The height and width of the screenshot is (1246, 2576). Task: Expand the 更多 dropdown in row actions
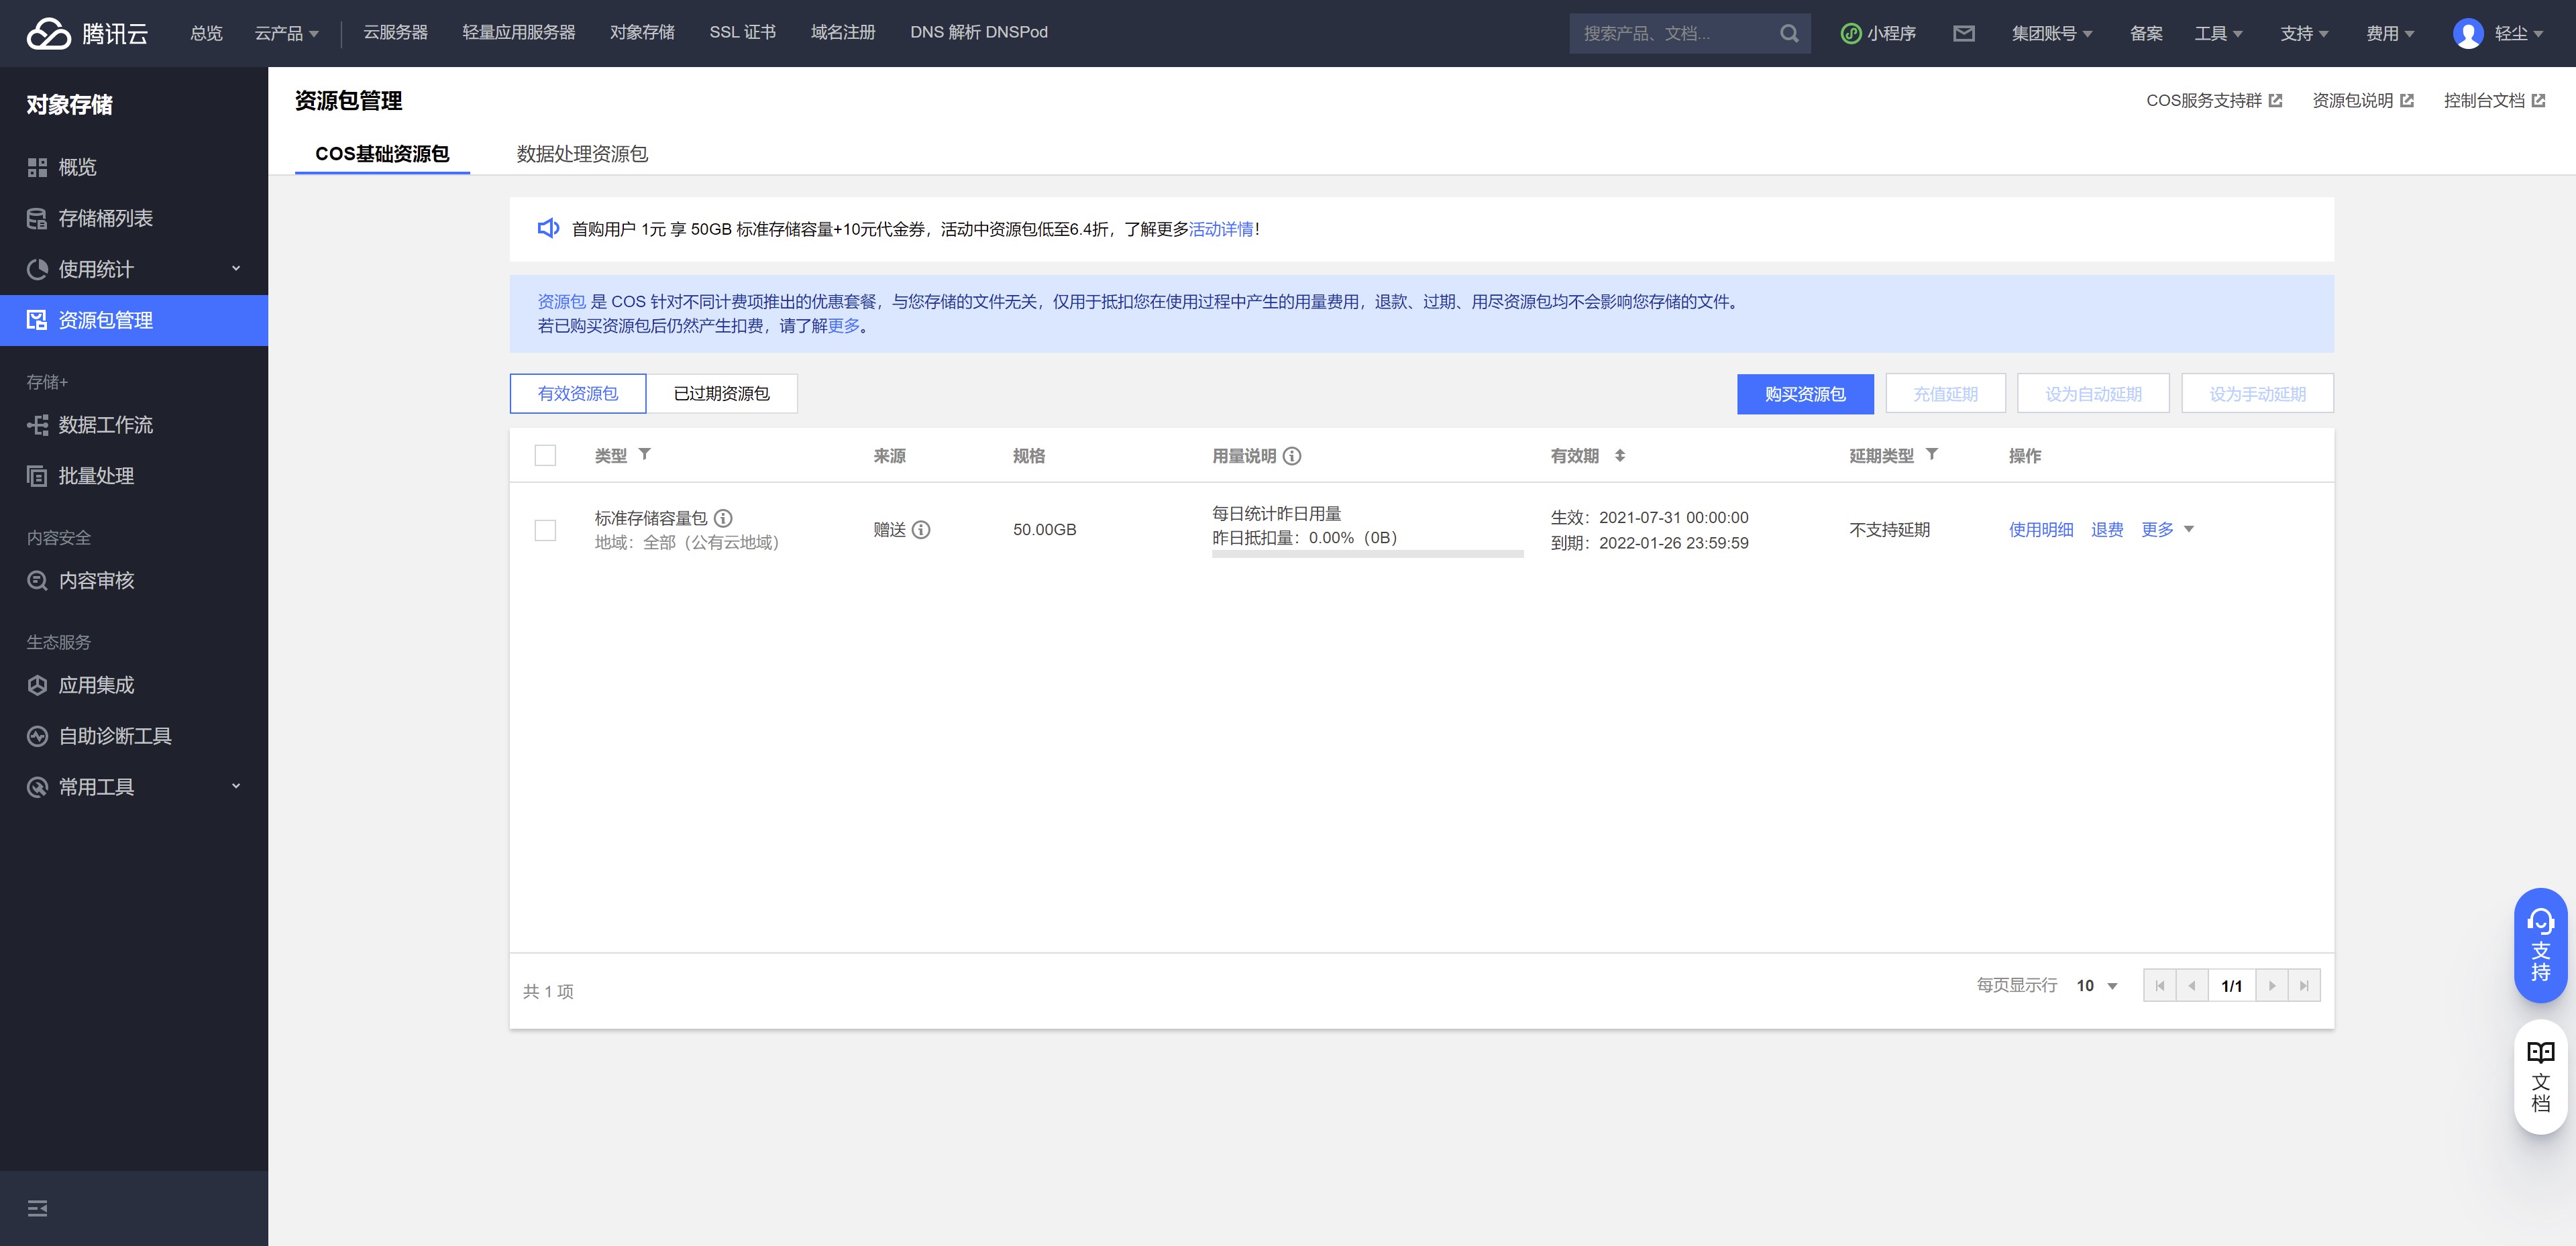tap(2167, 530)
